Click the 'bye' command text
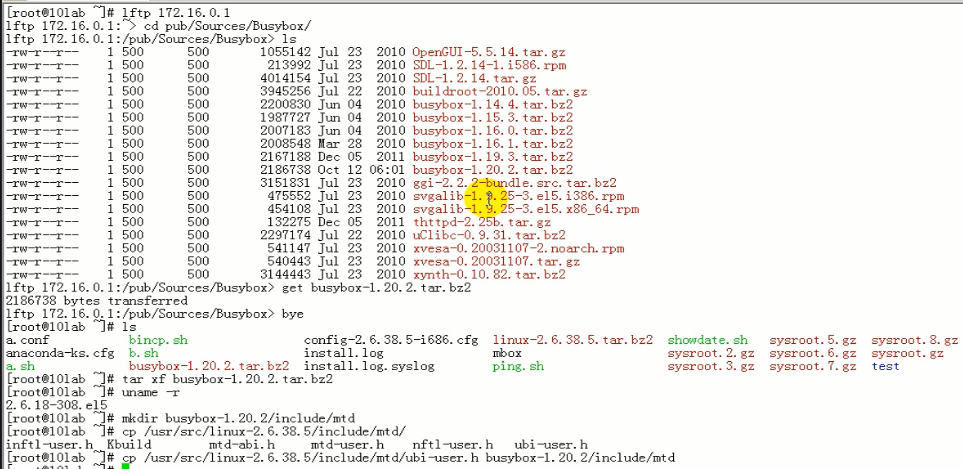The image size is (963, 469). (293, 314)
